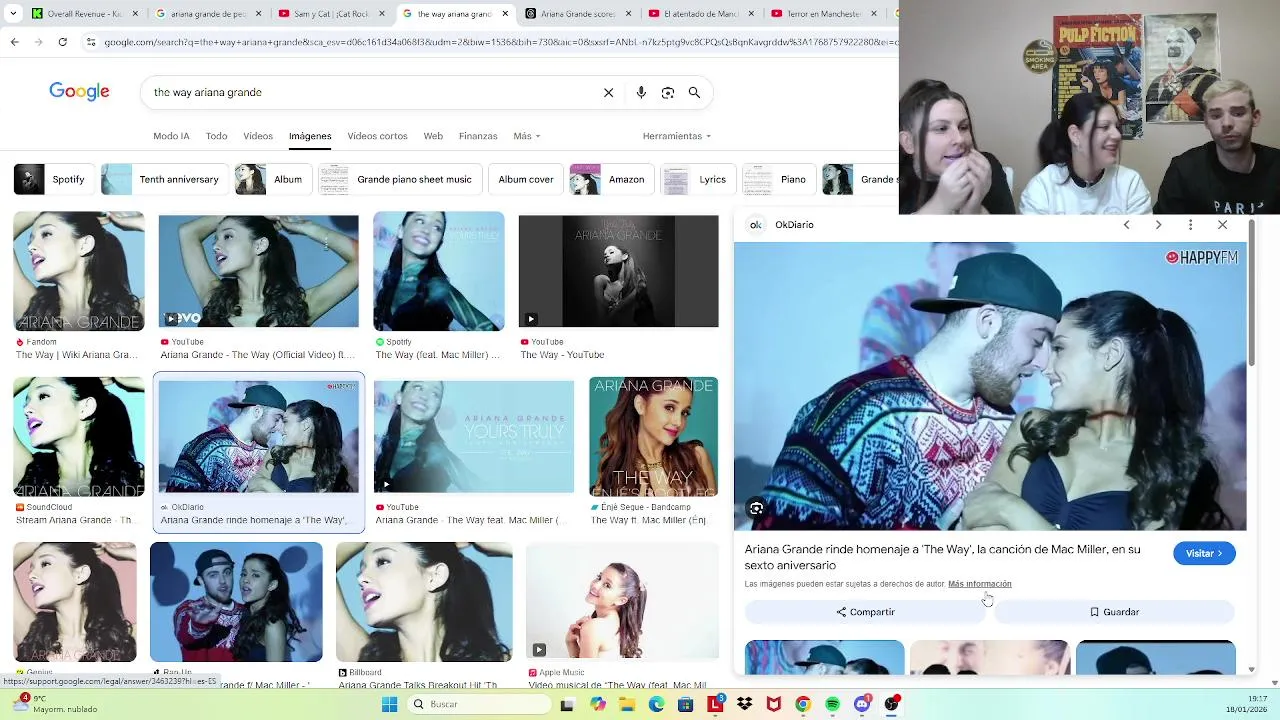Show previous image in the preview panel
1280x720 pixels.
pos(1126,225)
